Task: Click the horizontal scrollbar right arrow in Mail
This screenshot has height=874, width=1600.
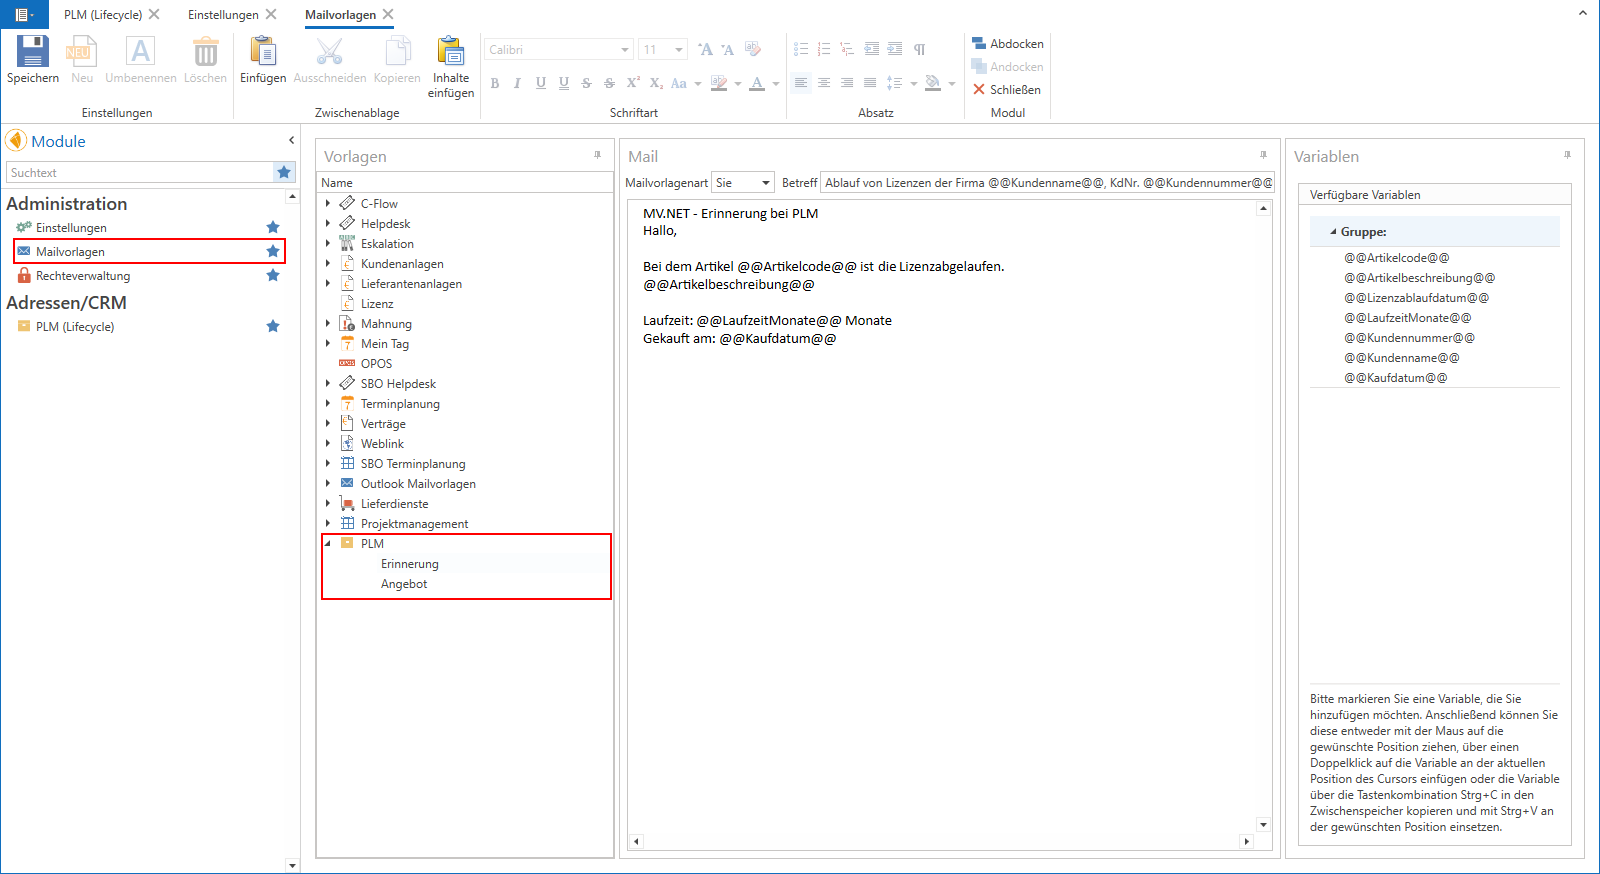Action: coord(1246,841)
